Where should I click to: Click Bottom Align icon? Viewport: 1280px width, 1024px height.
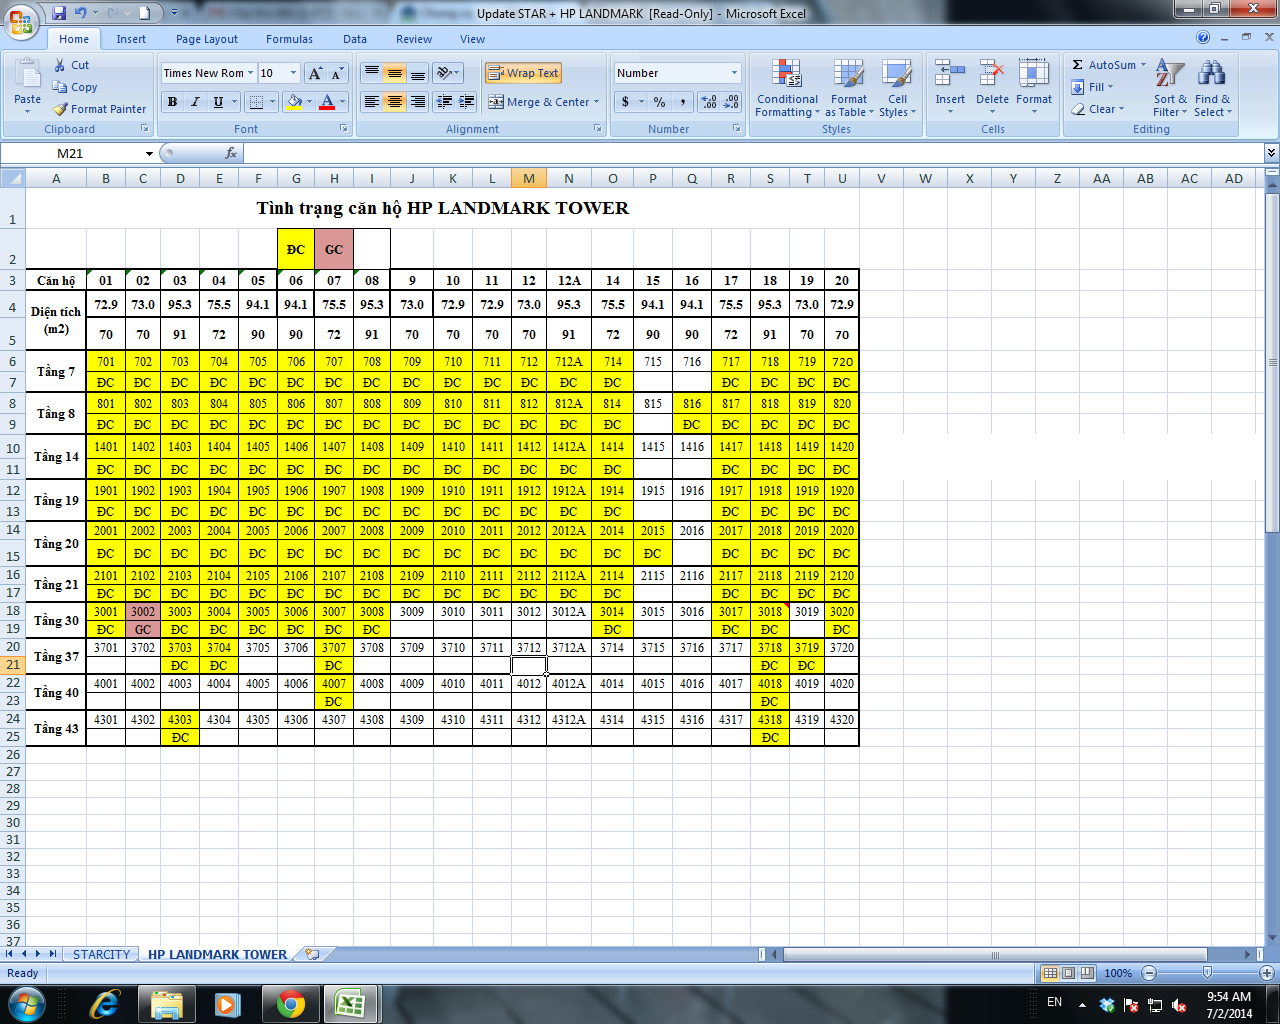[x=418, y=73]
